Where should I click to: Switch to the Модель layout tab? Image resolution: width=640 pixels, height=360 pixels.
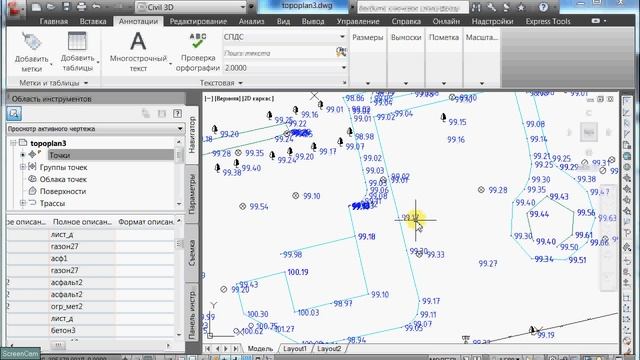coord(260,349)
